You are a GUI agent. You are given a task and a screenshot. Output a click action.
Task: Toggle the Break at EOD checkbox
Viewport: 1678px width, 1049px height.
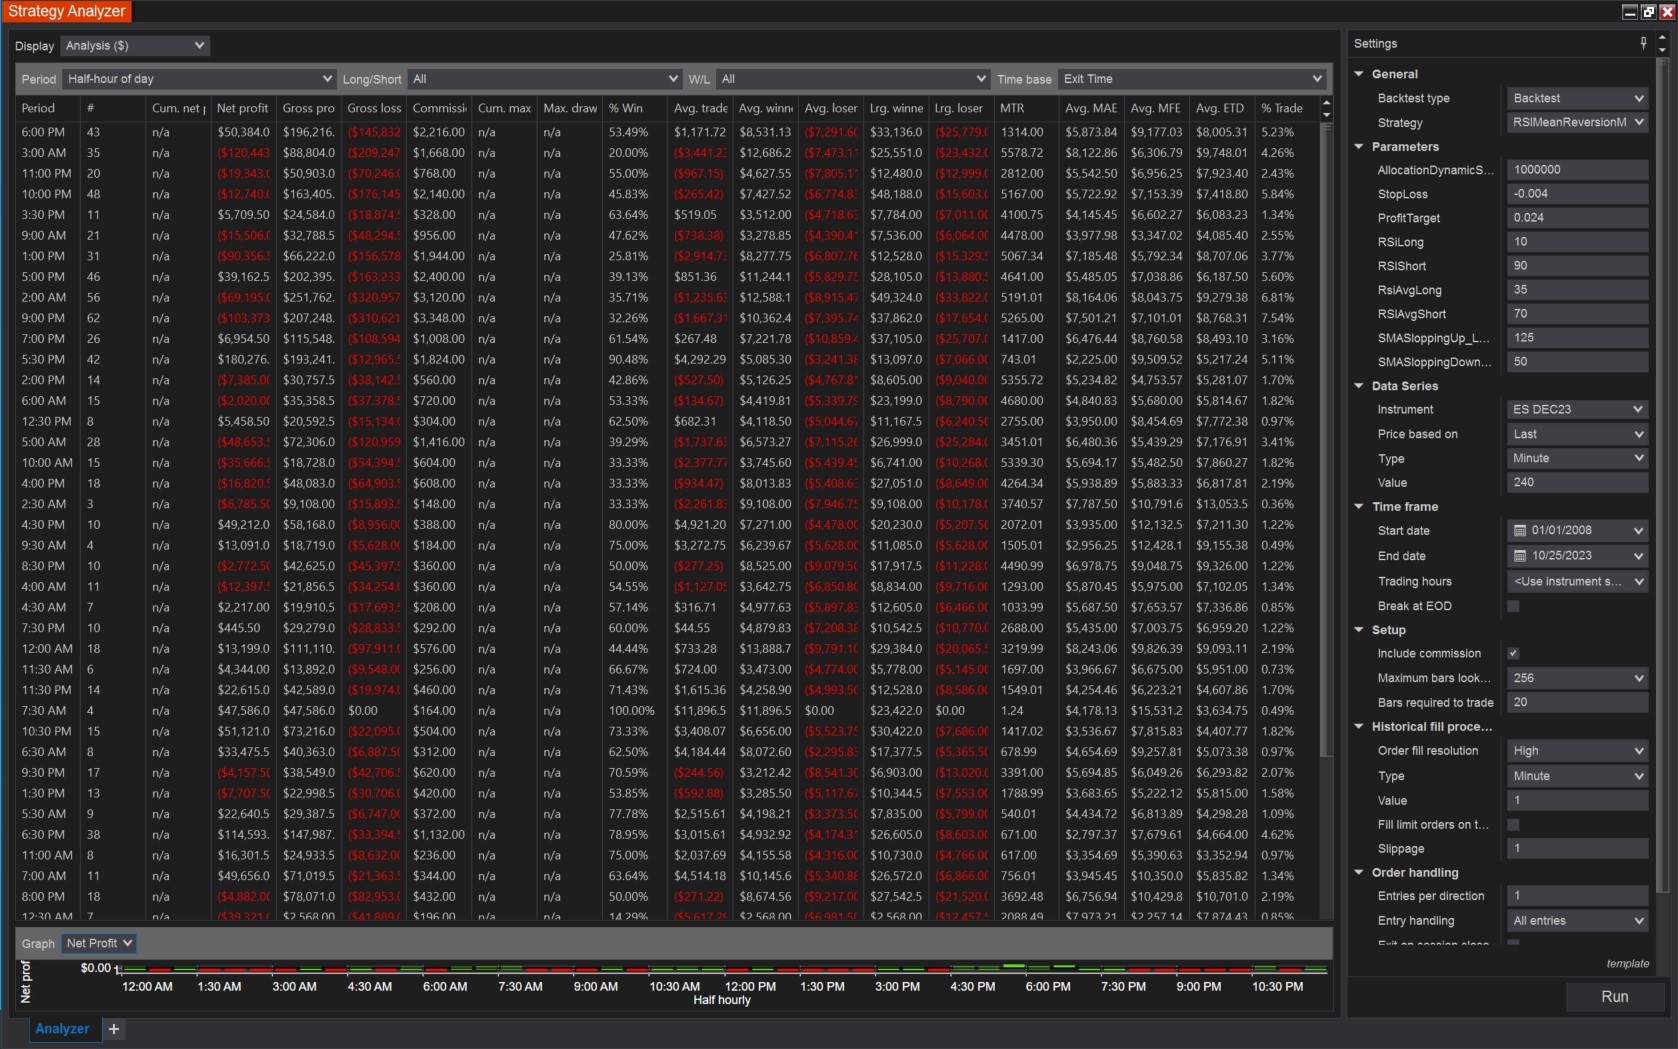click(1513, 606)
